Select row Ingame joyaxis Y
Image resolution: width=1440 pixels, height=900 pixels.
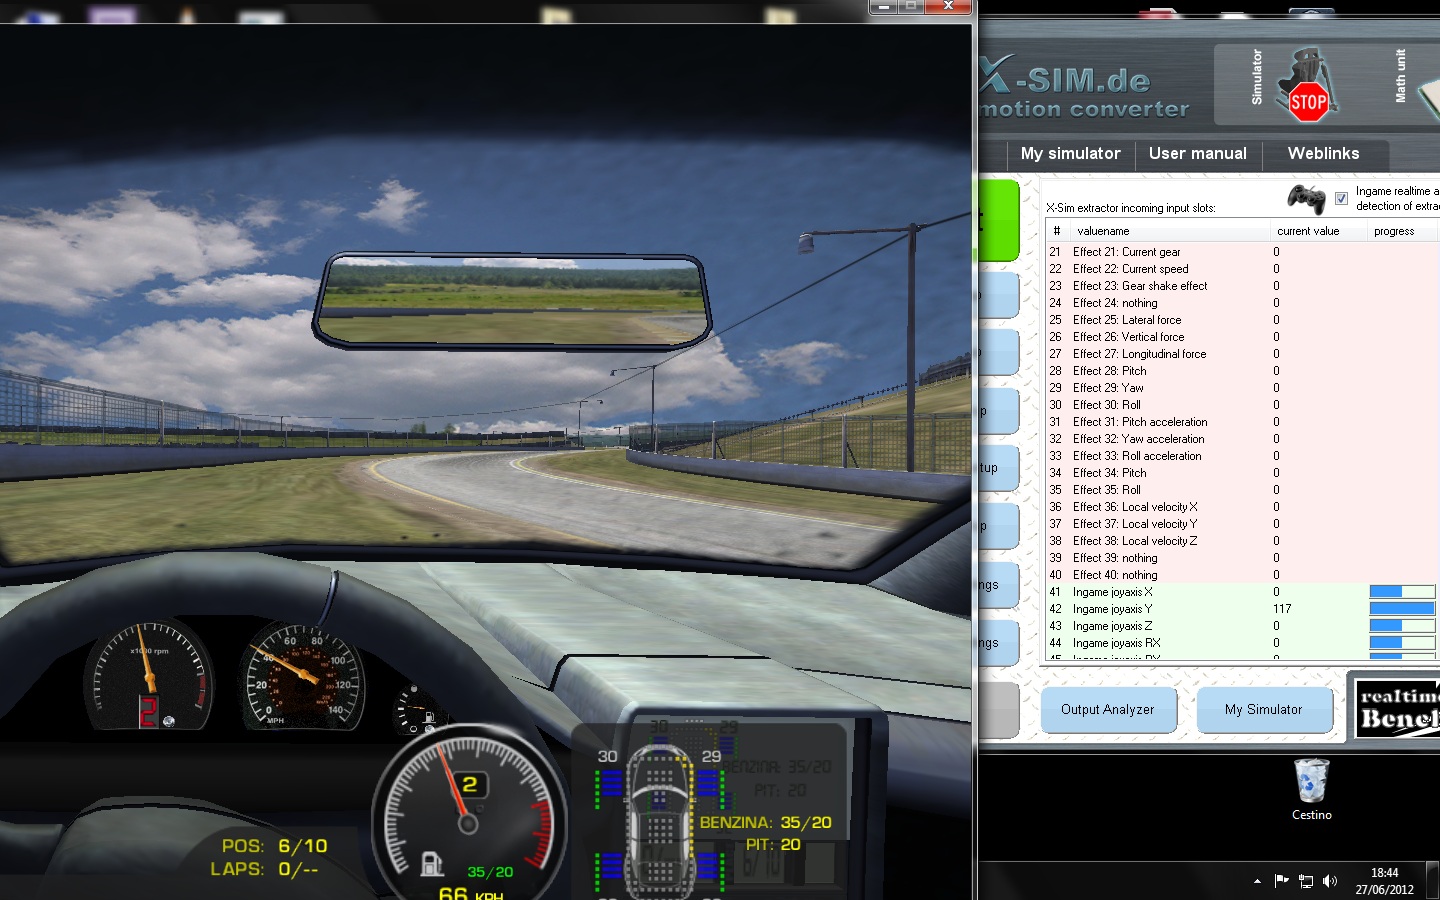[1241, 609]
